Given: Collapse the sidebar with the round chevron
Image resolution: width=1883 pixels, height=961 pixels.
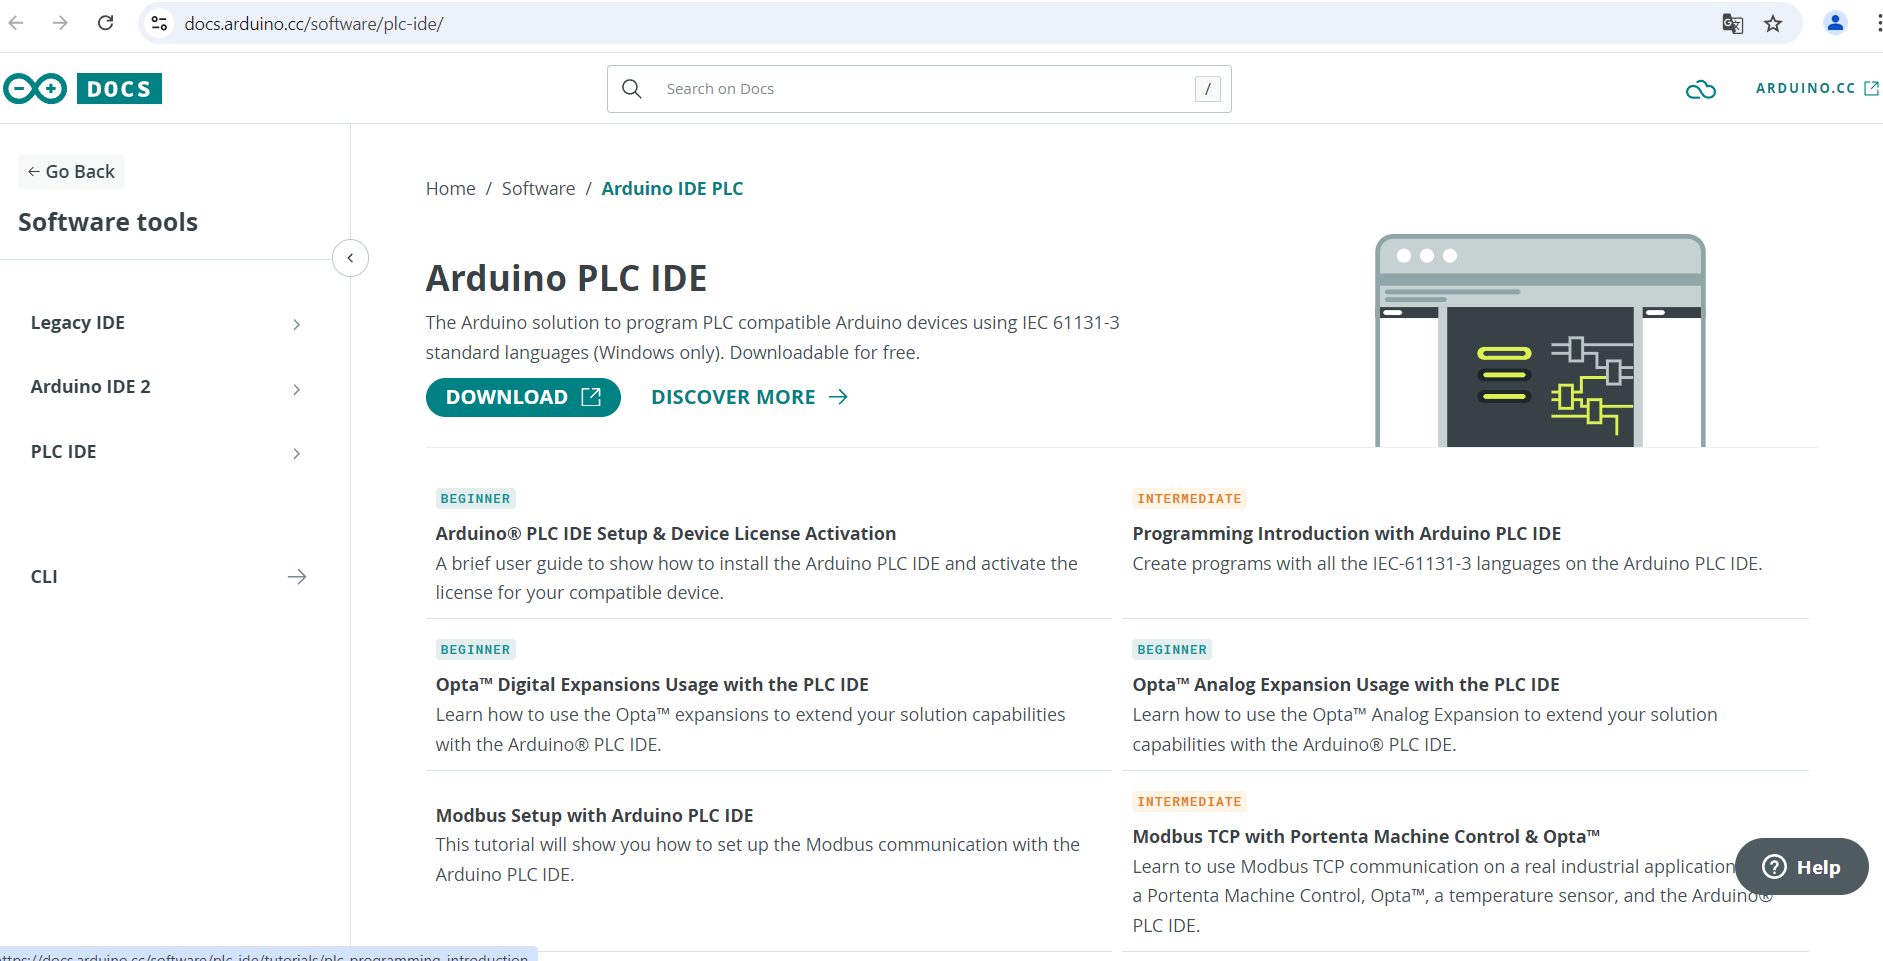Looking at the screenshot, I should click(x=350, y=258).
